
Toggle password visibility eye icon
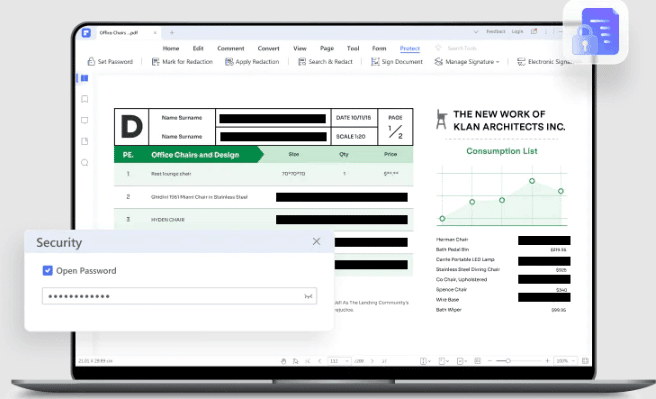(308, 296)
